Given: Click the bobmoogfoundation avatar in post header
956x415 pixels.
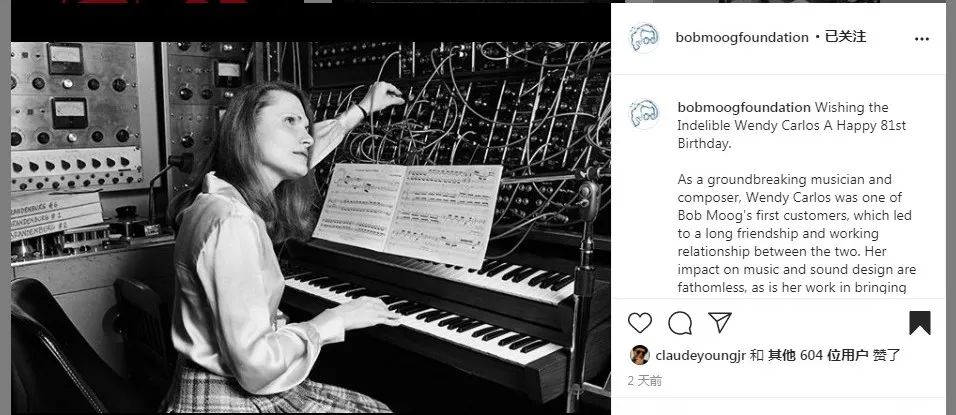Looking at the screenshot, I should 644,38.
